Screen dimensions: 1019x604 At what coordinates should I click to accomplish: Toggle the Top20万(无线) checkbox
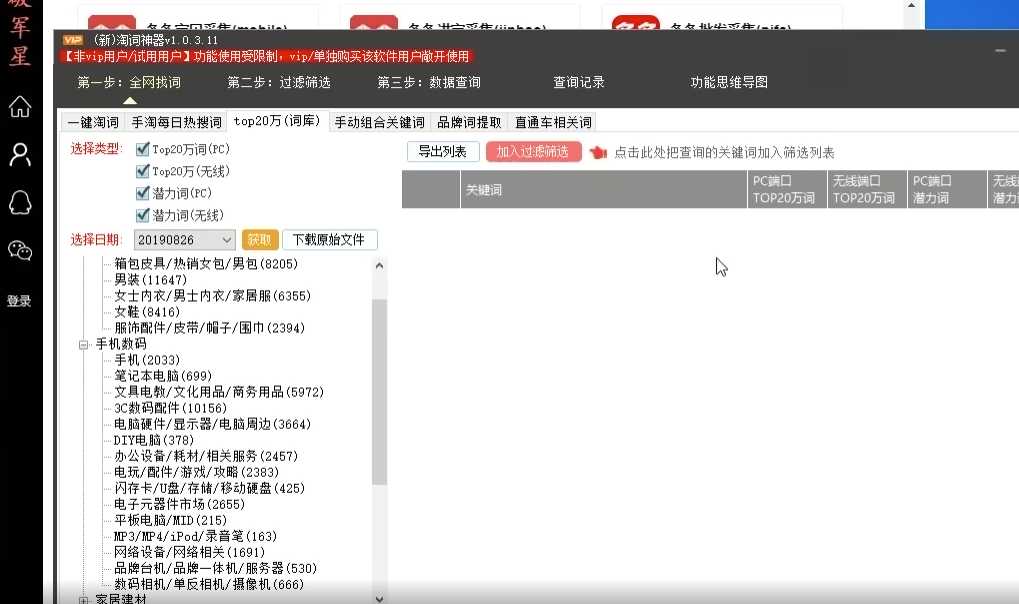click(x=142, y=171)
